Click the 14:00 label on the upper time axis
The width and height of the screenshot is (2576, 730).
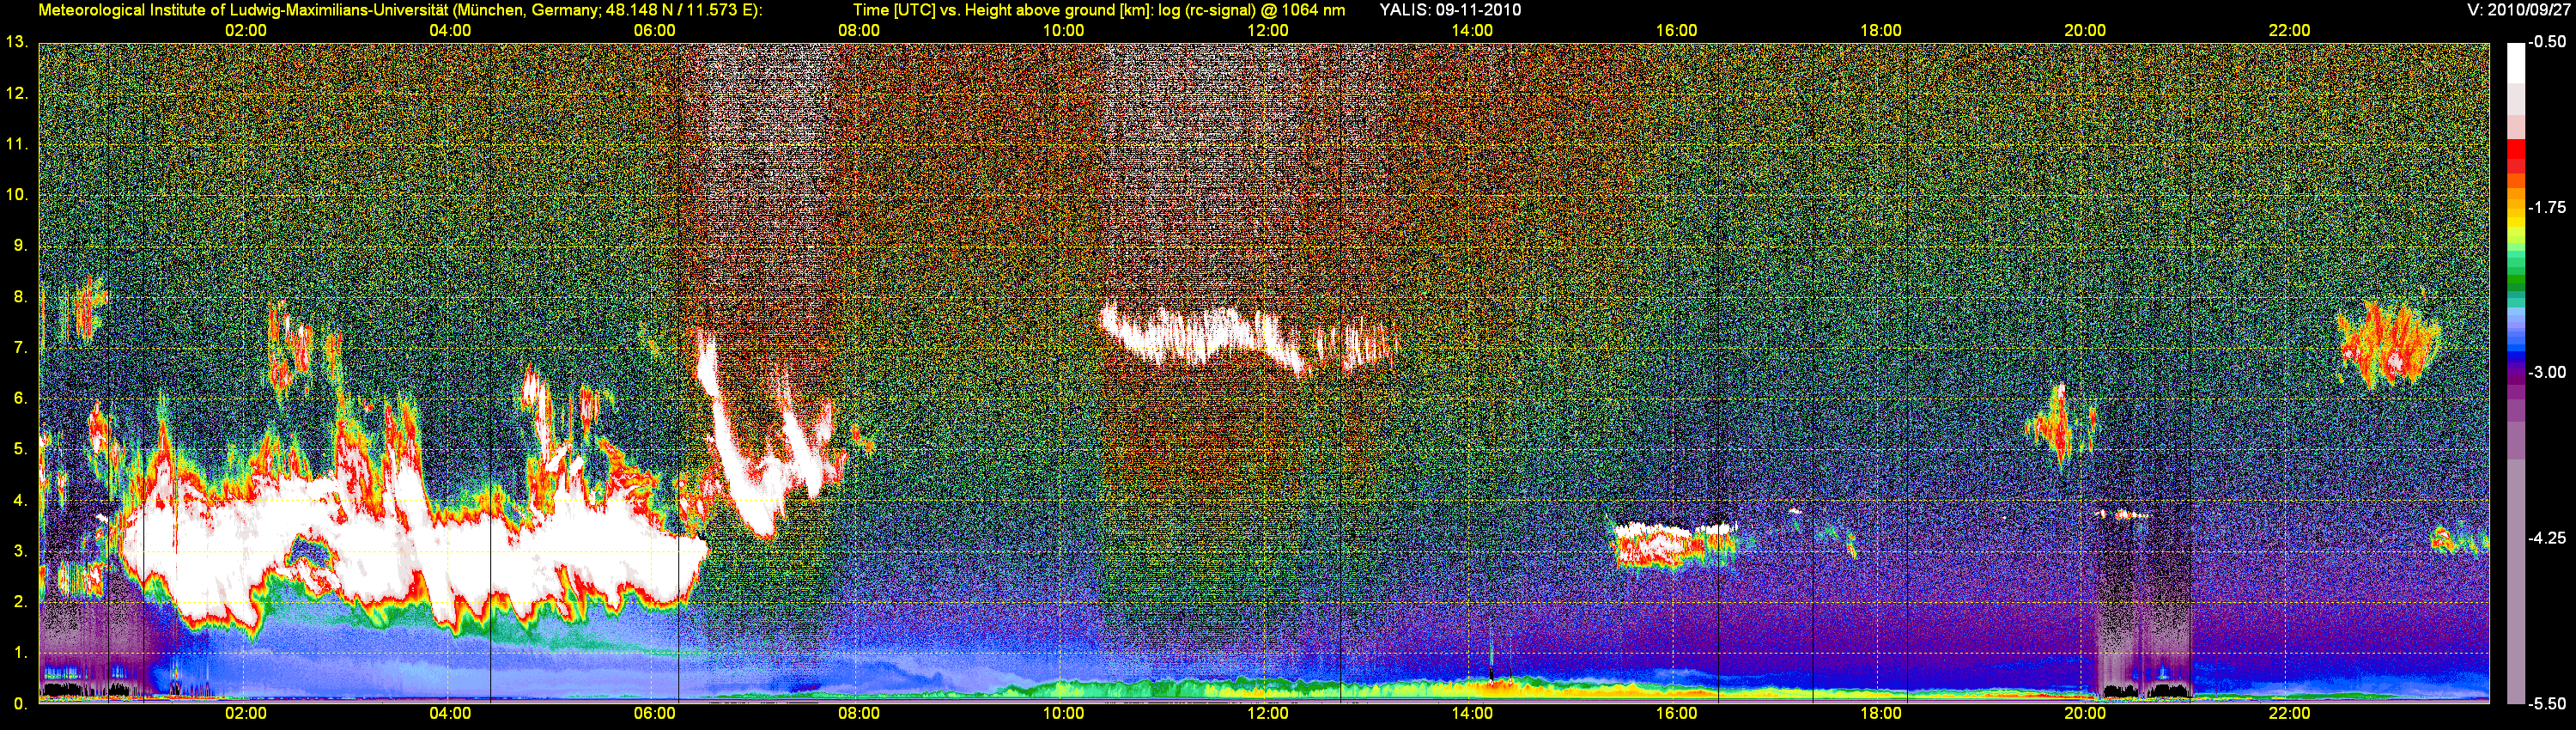coord(1472,31)
